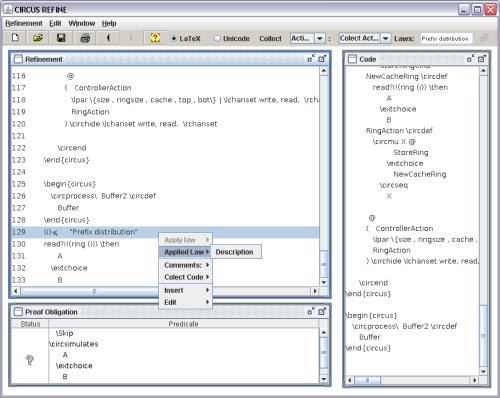Click line 126 \circprocess\ Buffer2 \circdef in Refinement
Image resolution: width=500 pixels, height=398 pixels.
(x=103, y=196)
